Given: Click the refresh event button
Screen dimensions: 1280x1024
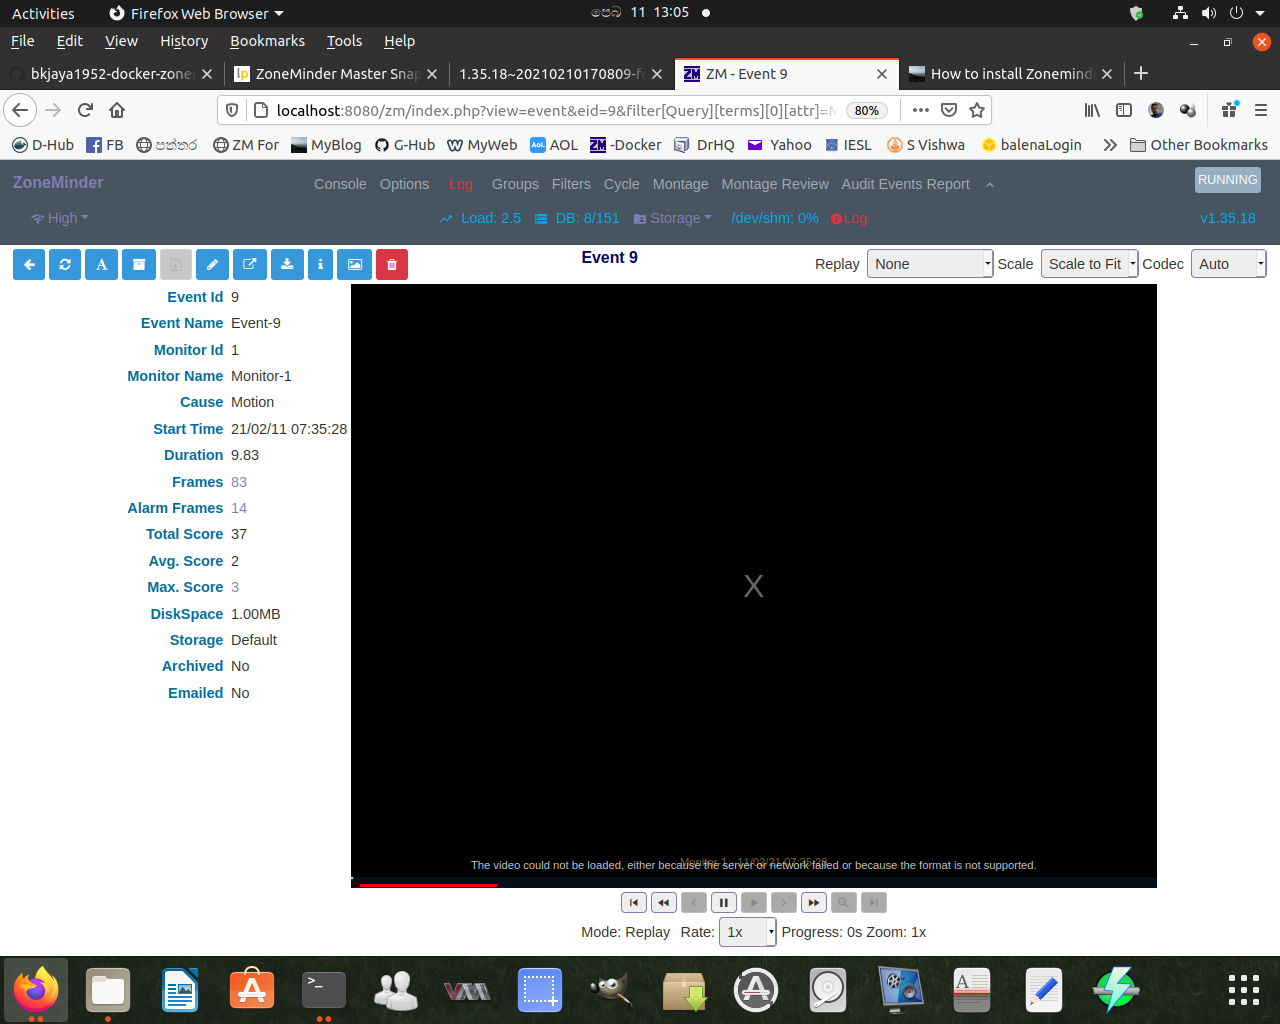Looking at the screenshot, I should pyautogui.click(x=65, y=265).
